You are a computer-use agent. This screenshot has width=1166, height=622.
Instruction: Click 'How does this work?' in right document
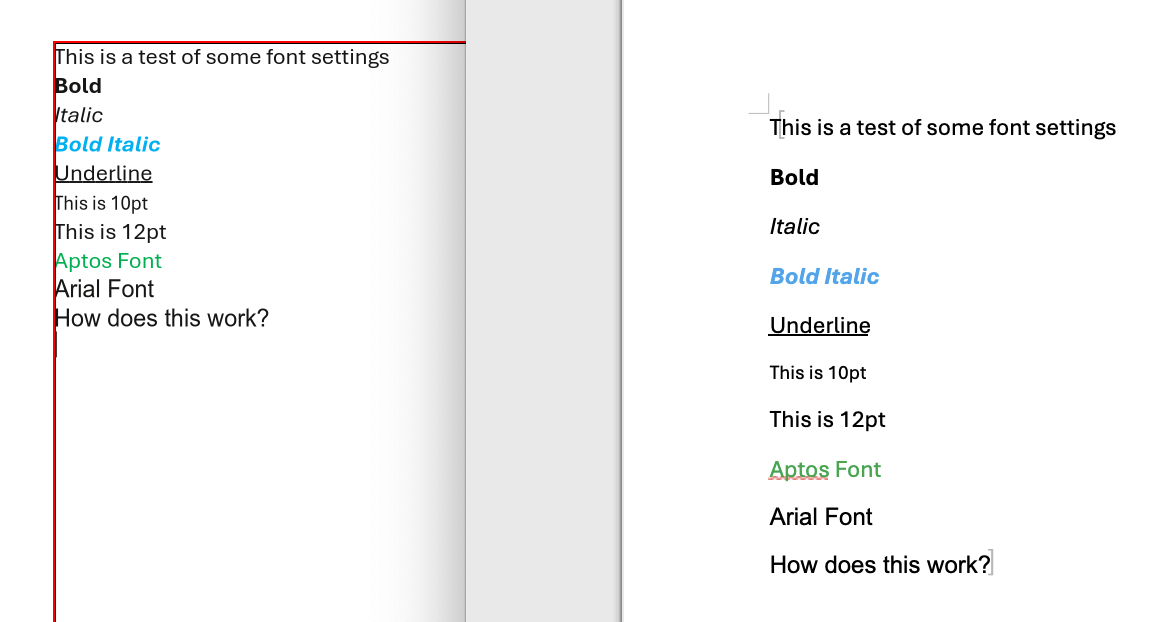tap(879, 565)
